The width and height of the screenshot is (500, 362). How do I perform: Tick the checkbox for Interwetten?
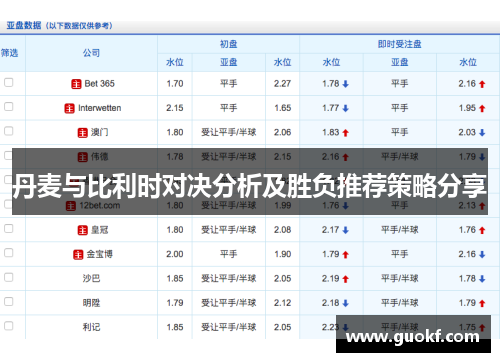9,107
